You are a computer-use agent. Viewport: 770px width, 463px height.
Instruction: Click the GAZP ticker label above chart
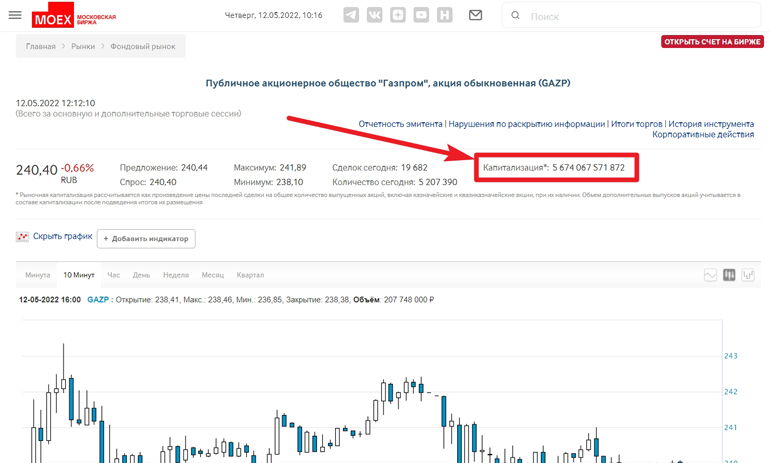click(98, 300)
